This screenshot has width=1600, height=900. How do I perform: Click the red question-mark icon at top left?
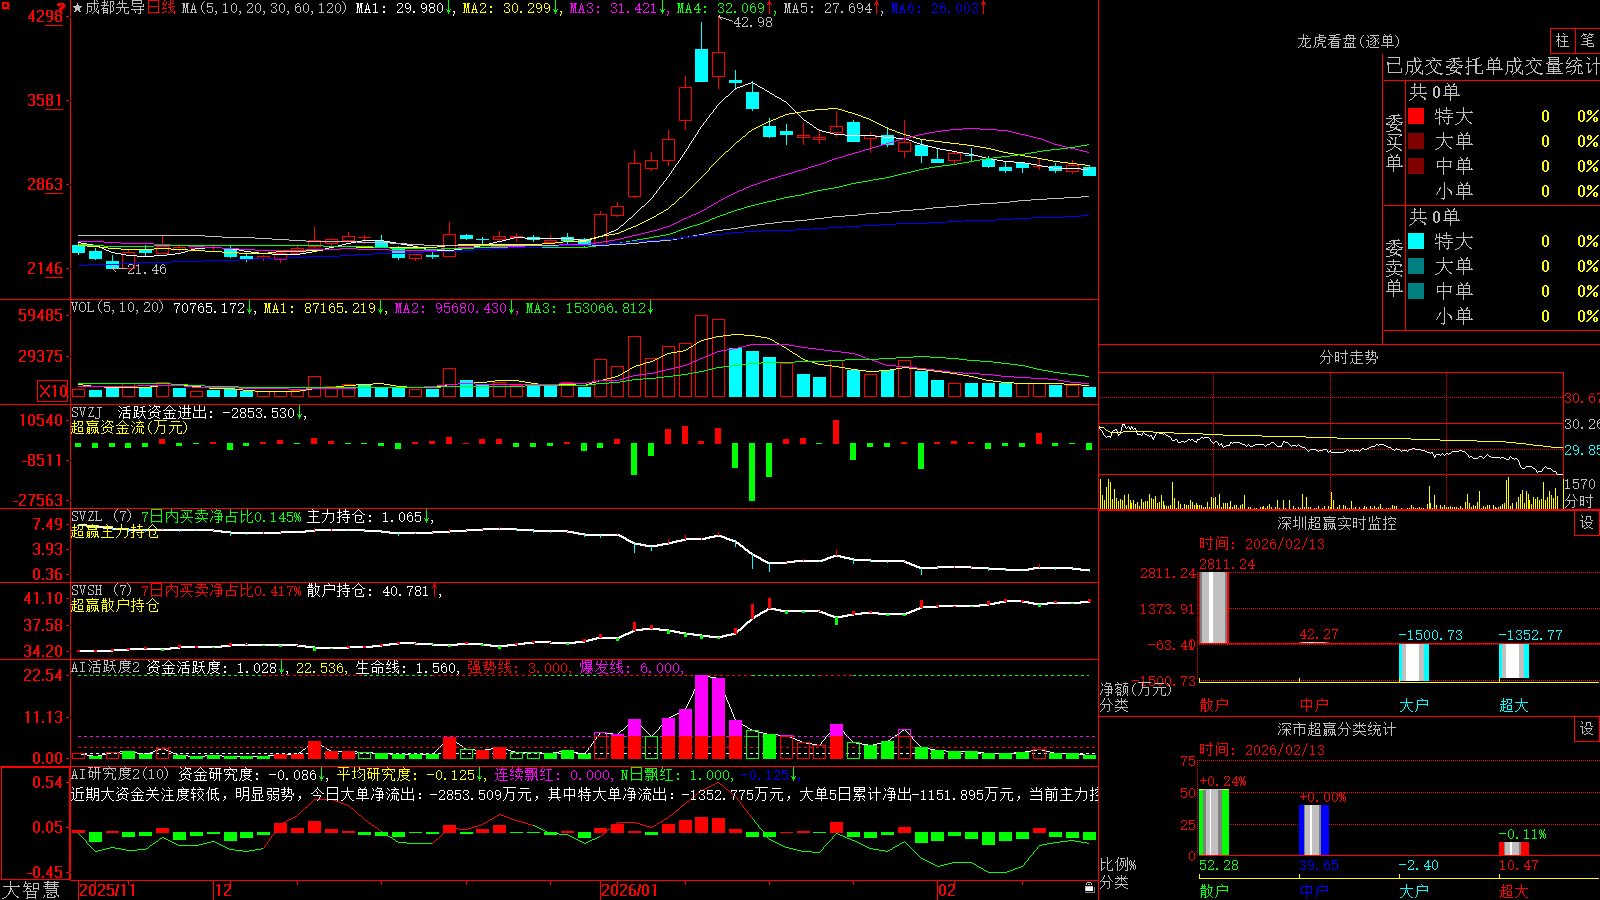(63, 6)
